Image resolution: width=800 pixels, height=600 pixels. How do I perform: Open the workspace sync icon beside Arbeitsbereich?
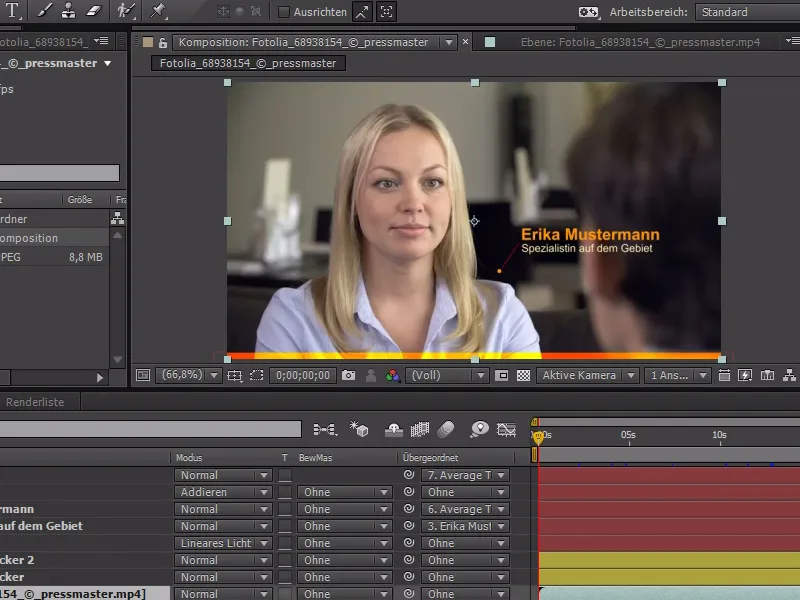[x=588, y=12]
